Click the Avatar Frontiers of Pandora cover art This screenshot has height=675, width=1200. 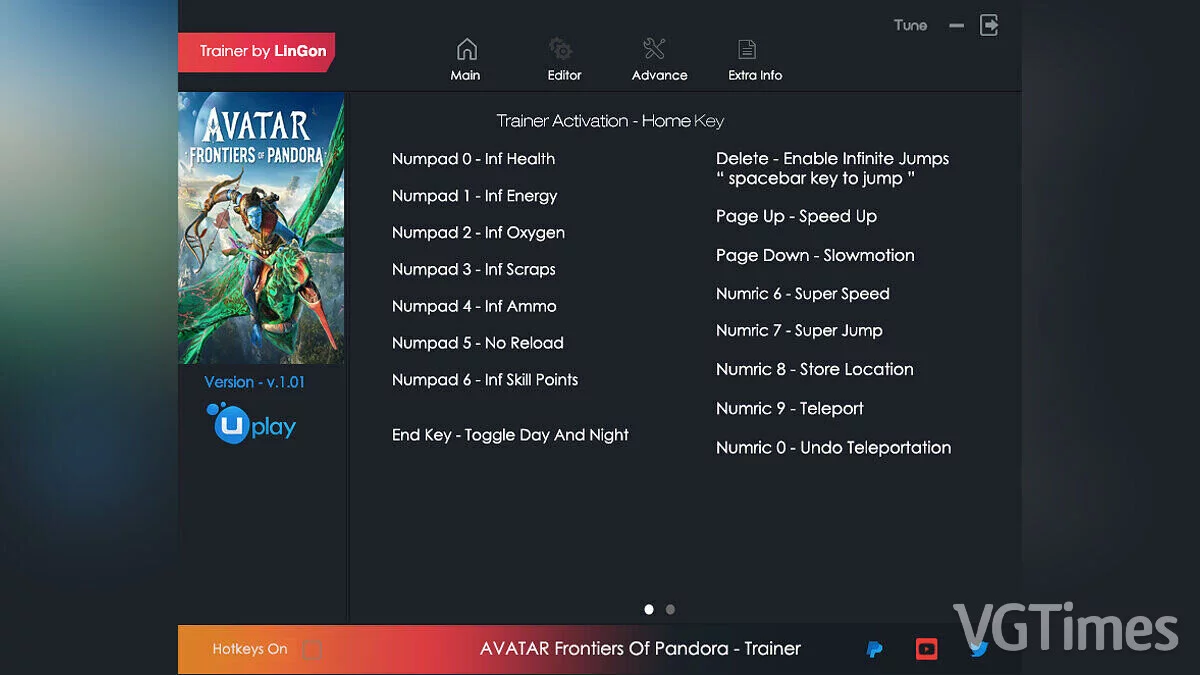click(260, 227)
